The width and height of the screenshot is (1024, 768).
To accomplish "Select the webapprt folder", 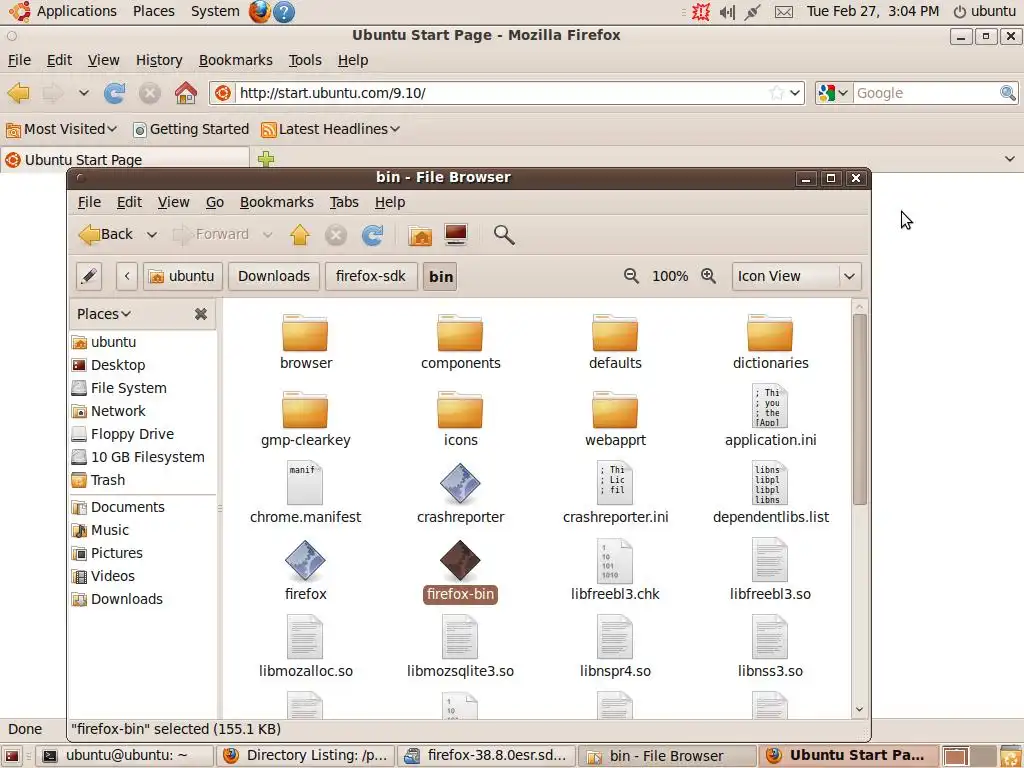I will point(615,410).
